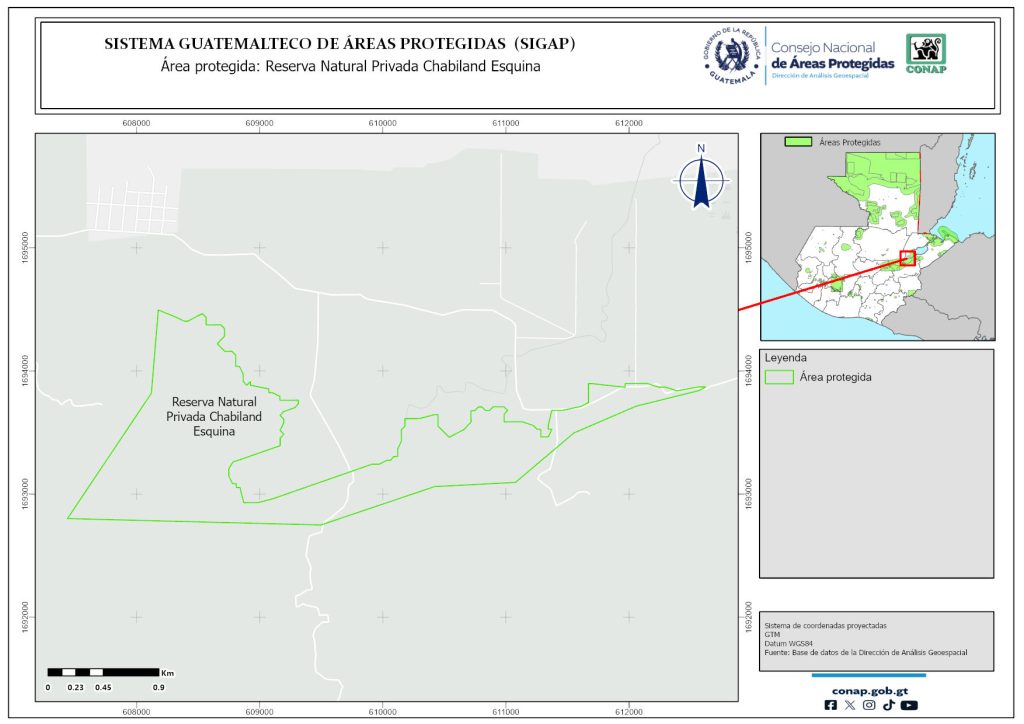Select the Áreas Protegidas swatch in inset map
Screen dimensions: 1024x724
click(x=797, y=143)
